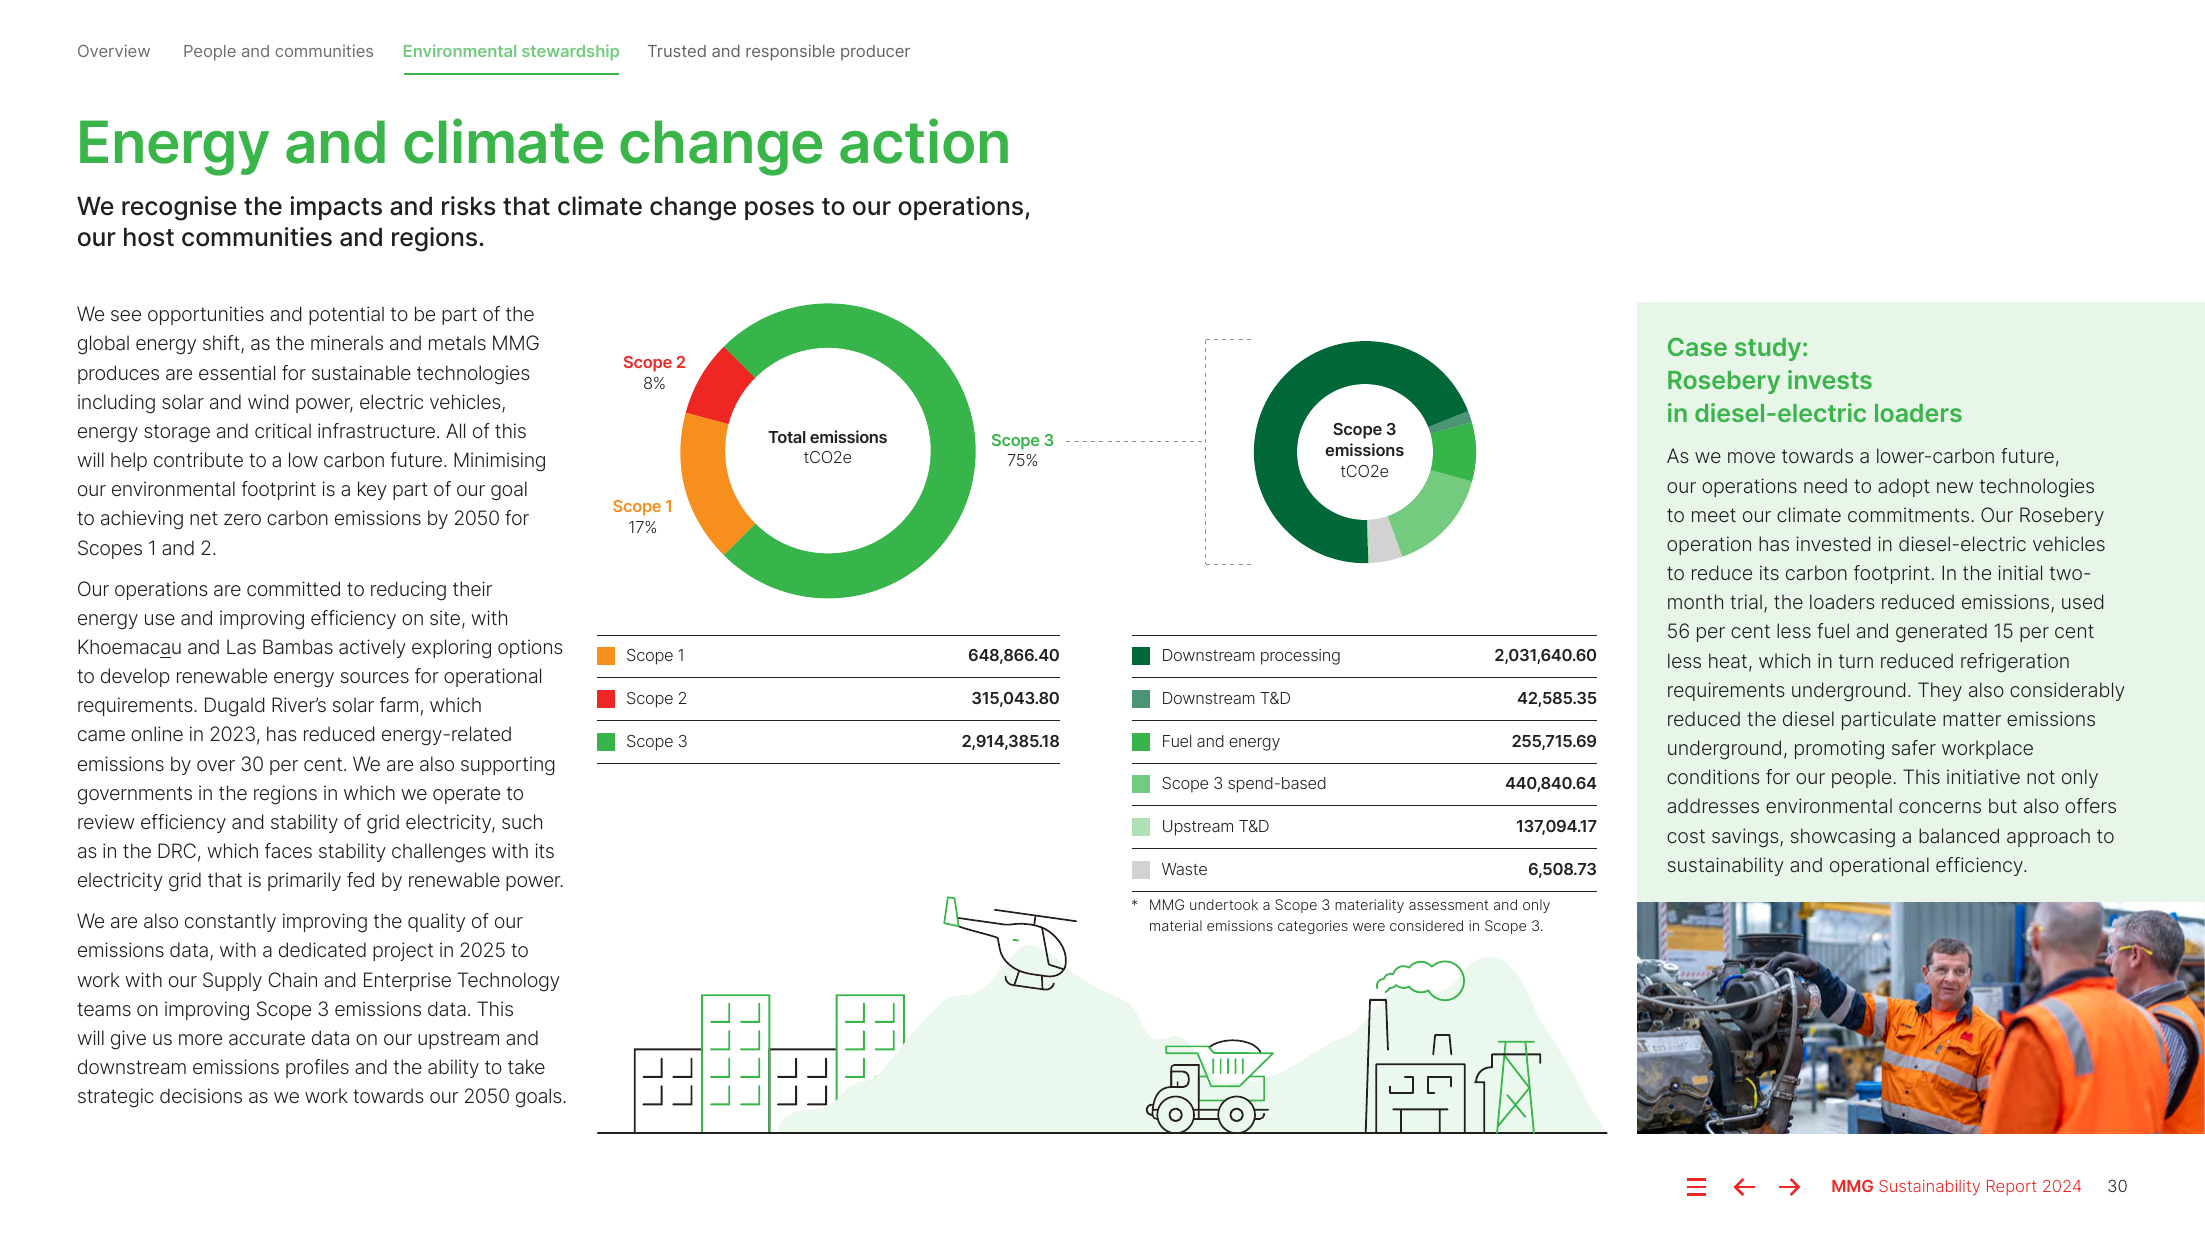Click page number 30

(x=2117, y=1187)
